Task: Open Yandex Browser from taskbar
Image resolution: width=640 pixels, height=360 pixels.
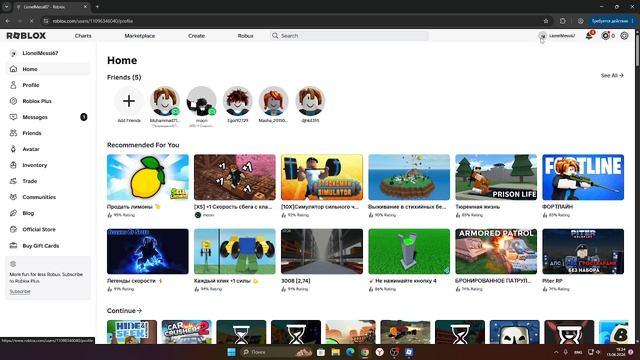Action: 380,352
